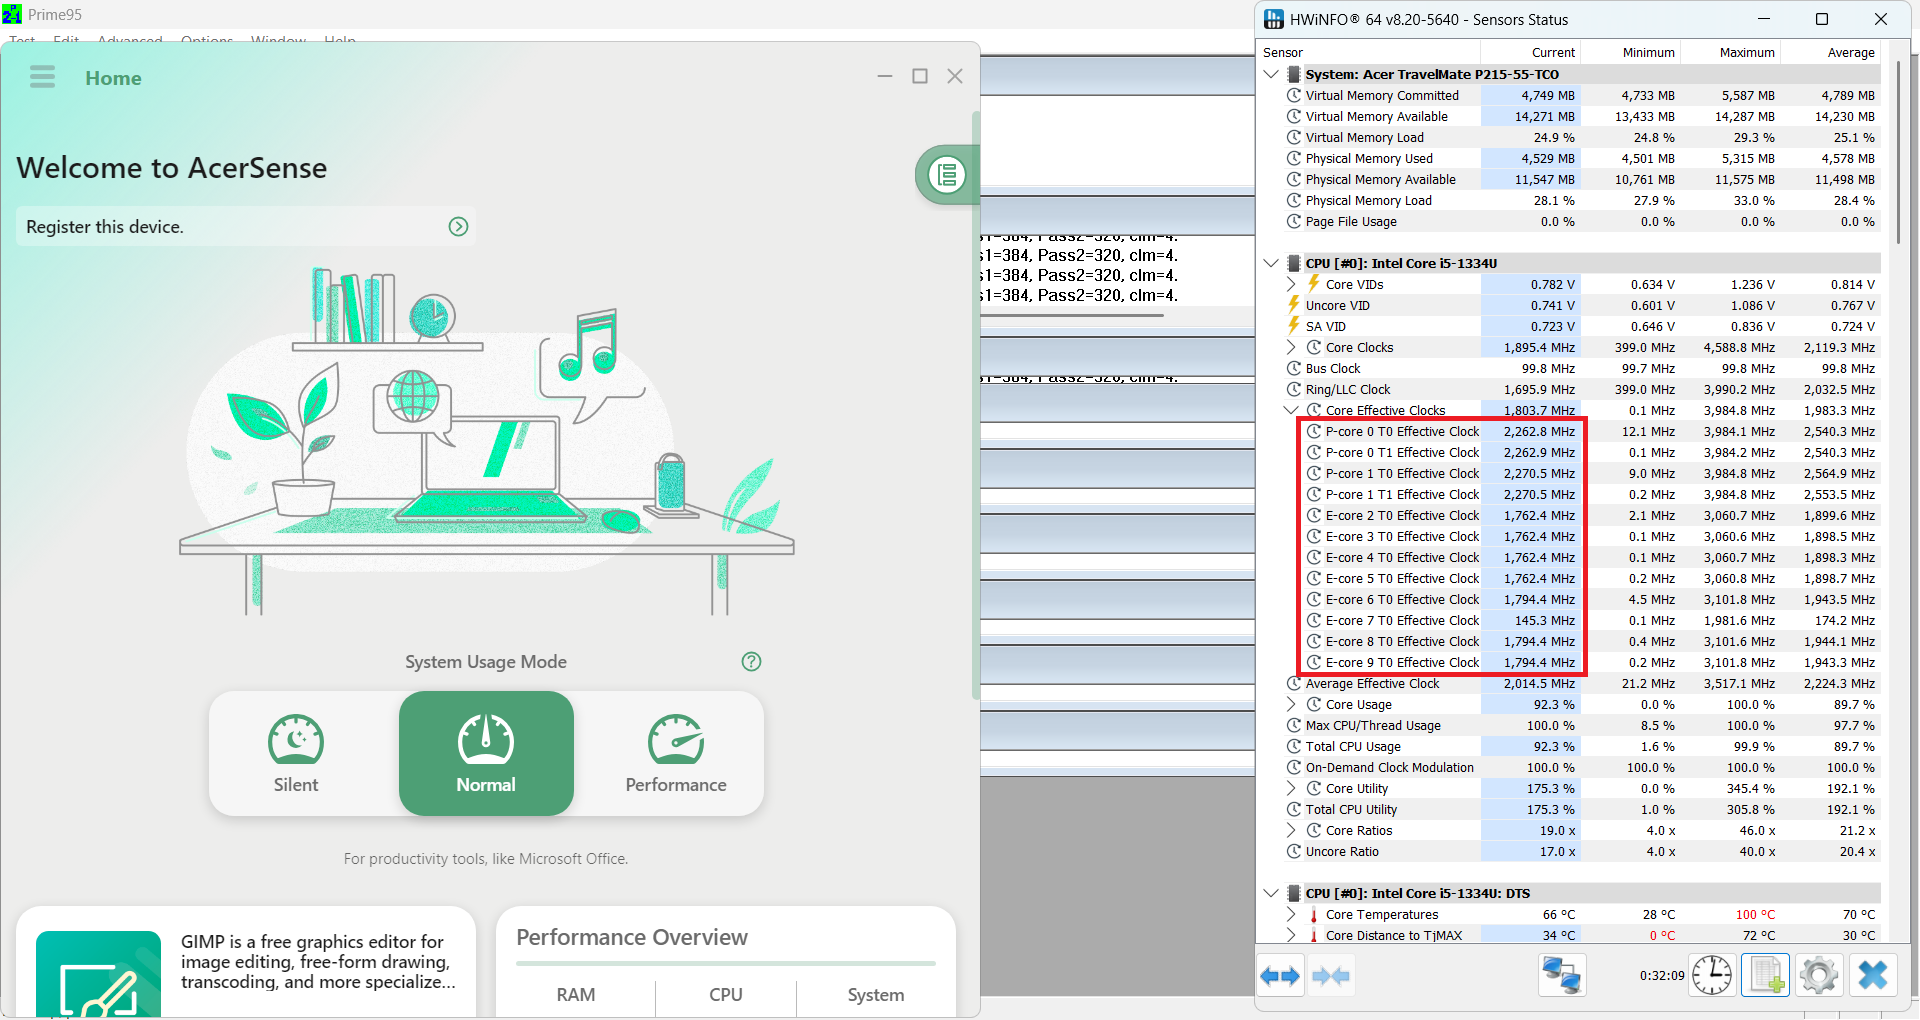
Task: Click the Maximum column header
Action: point(1730,52)
